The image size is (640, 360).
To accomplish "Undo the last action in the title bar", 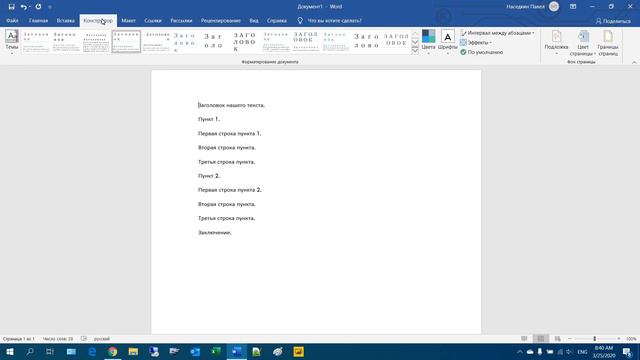I will pos(23,7).
